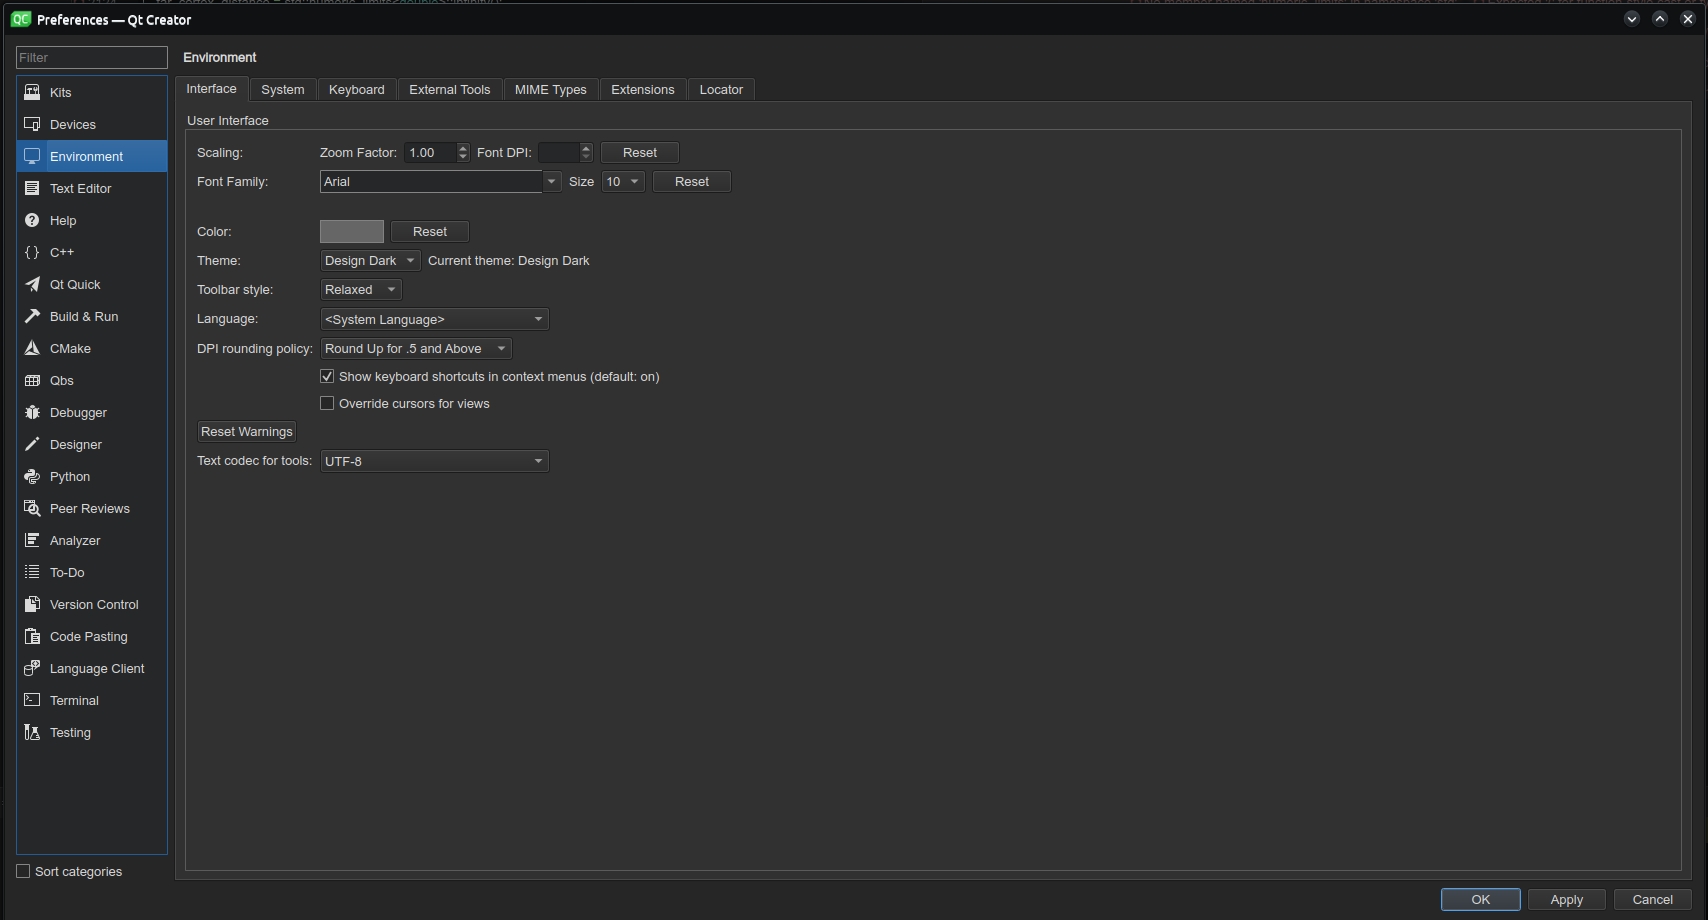
Task: Shade the window with the title bar down-arrow button
Action: (x=1632, y=19)
